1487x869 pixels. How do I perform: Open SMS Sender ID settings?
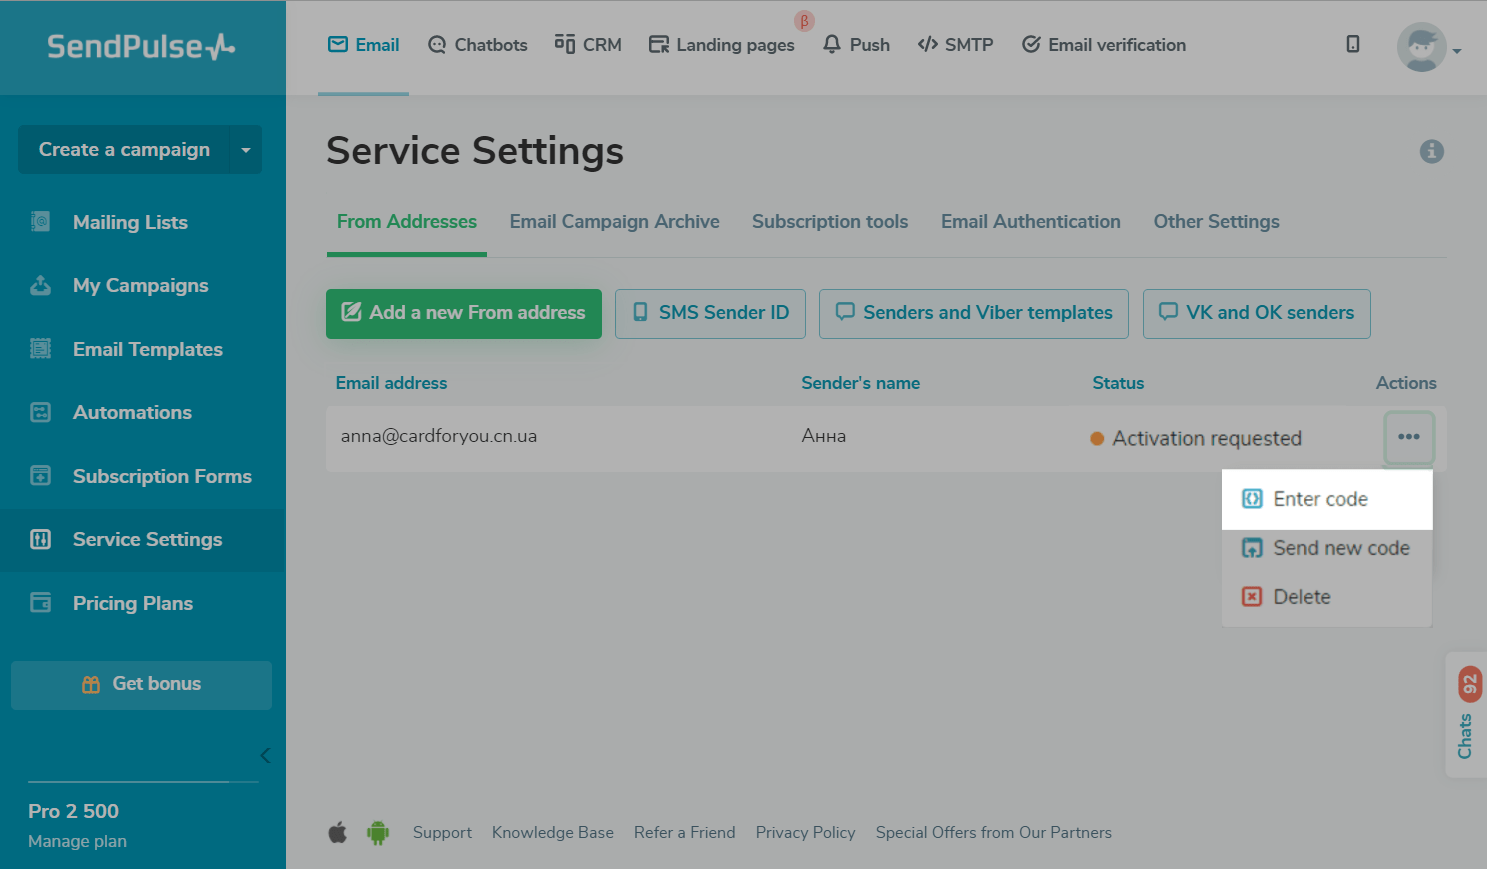710,314
